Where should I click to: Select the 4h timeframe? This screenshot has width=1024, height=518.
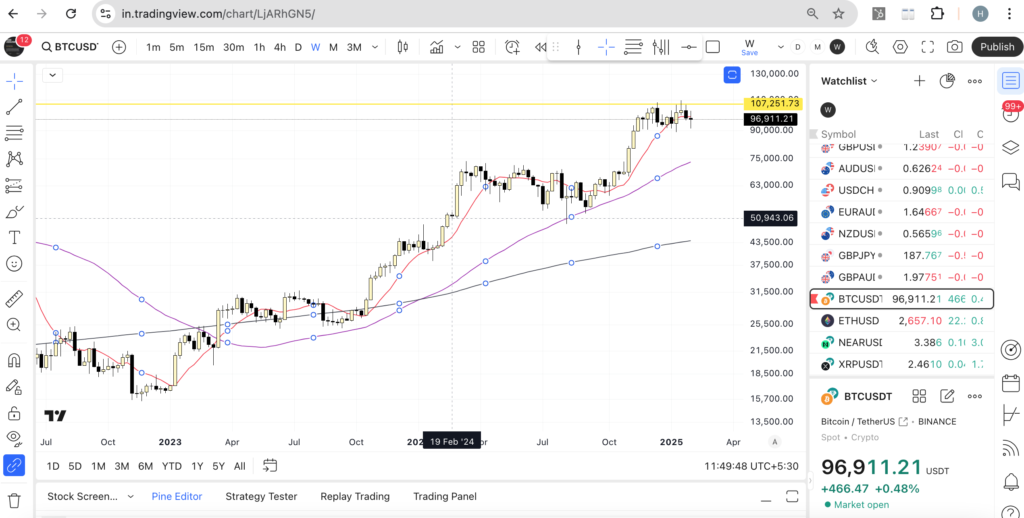pyautogui.click(x=280, y=47)
